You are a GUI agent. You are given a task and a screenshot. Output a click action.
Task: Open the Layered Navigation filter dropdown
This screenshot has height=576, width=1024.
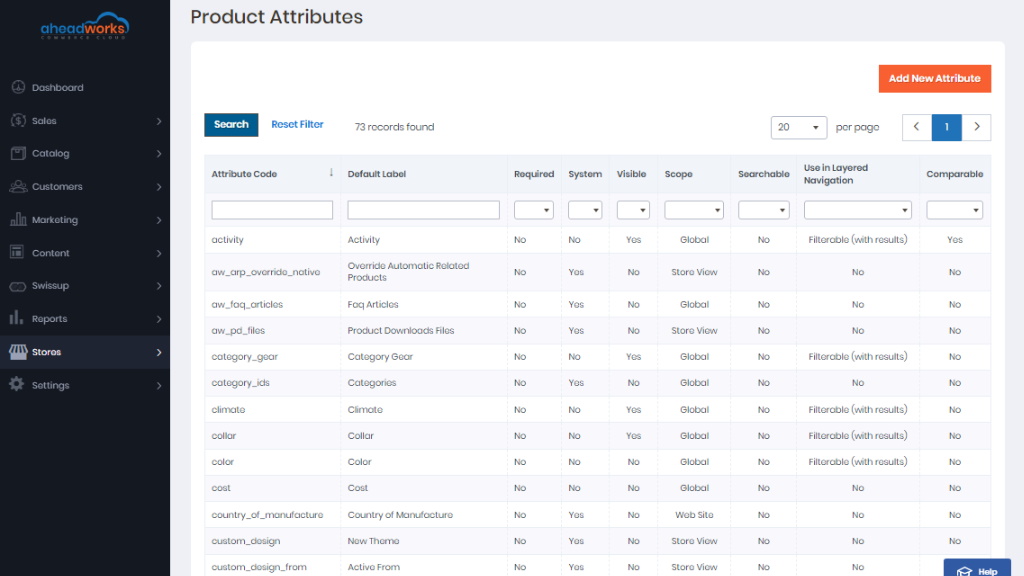pyautogui.click(x=857, y=210)
